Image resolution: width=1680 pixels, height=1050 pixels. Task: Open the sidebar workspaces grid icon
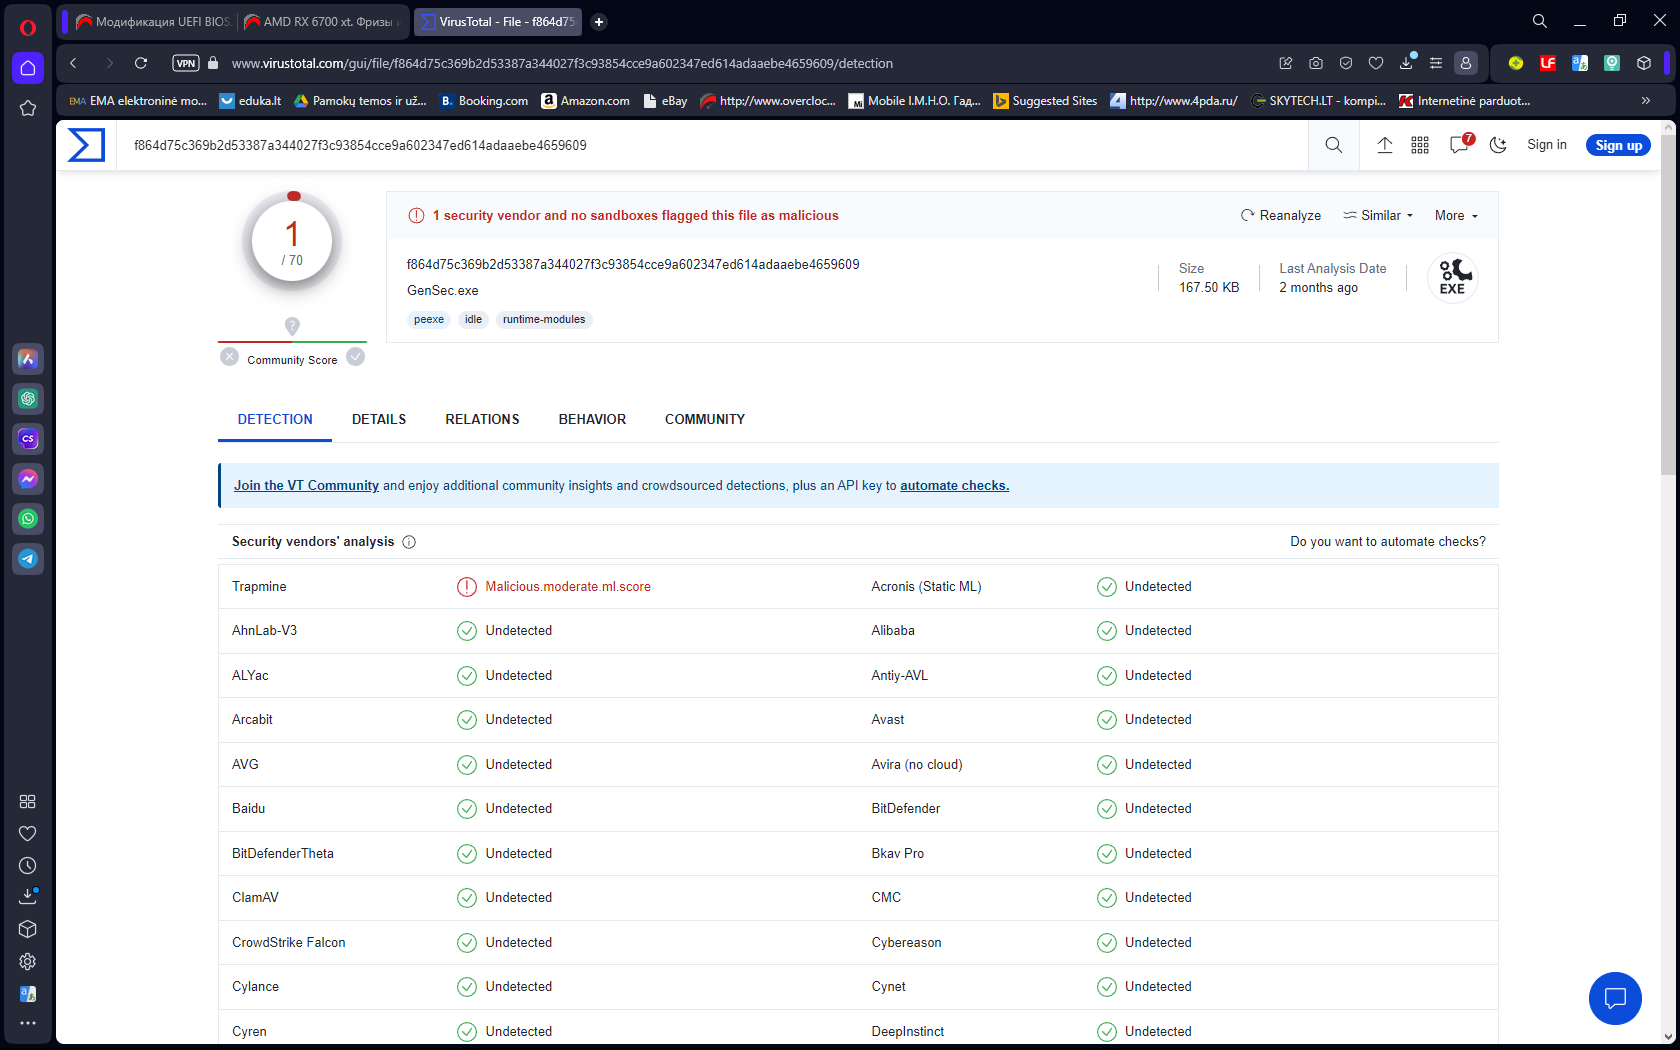tap(28, 802)
